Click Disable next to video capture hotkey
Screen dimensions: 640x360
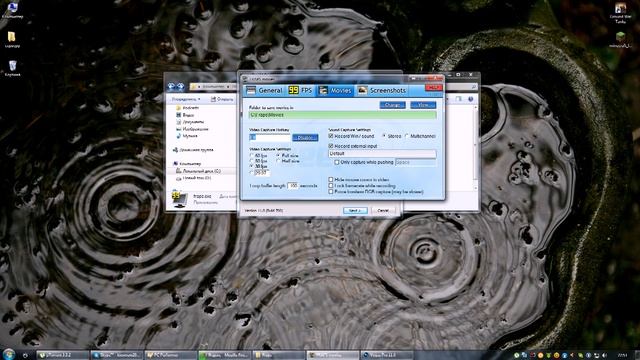tap(305, 138)
